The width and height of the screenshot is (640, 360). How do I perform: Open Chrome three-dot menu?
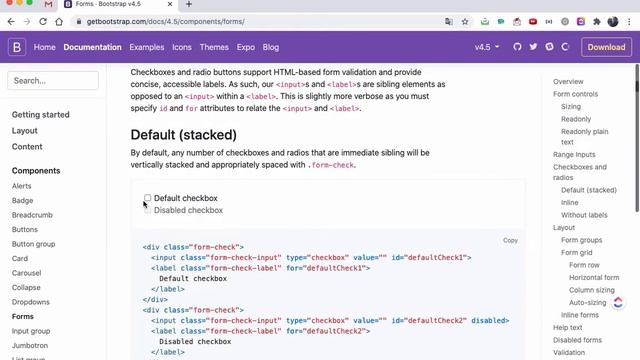(x=629, y=22)
